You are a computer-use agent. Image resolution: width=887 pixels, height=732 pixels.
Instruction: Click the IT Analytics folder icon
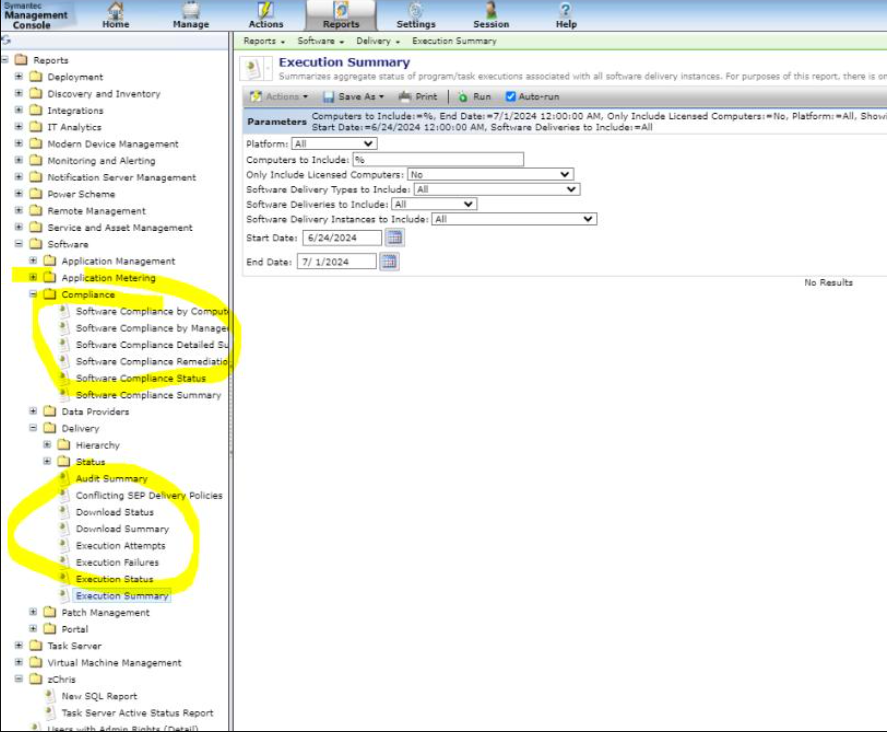pyautogui.click(x=36, y=127)
